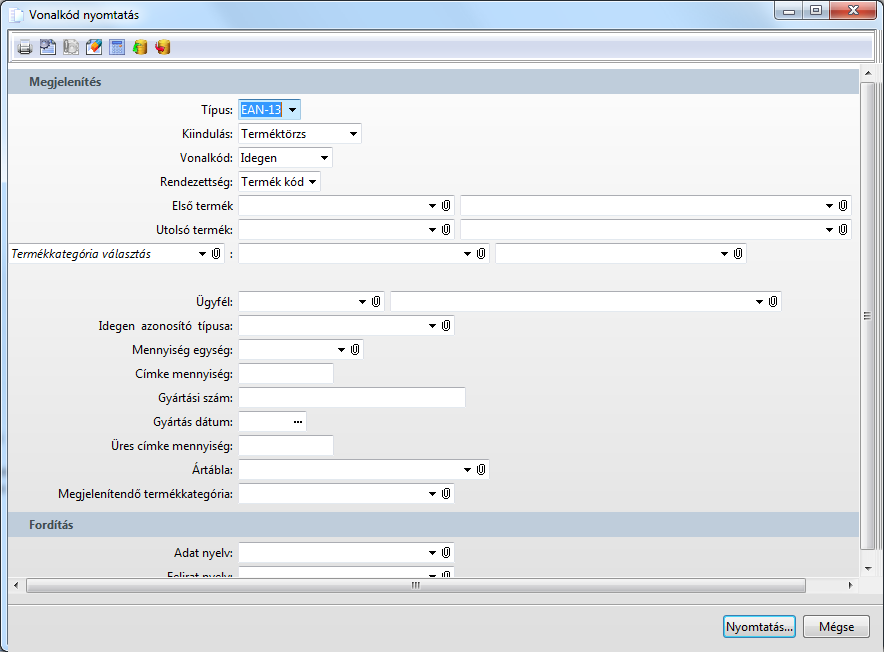Click paperclip for Megjelenítendő termékkategória

tap(446, 494)
